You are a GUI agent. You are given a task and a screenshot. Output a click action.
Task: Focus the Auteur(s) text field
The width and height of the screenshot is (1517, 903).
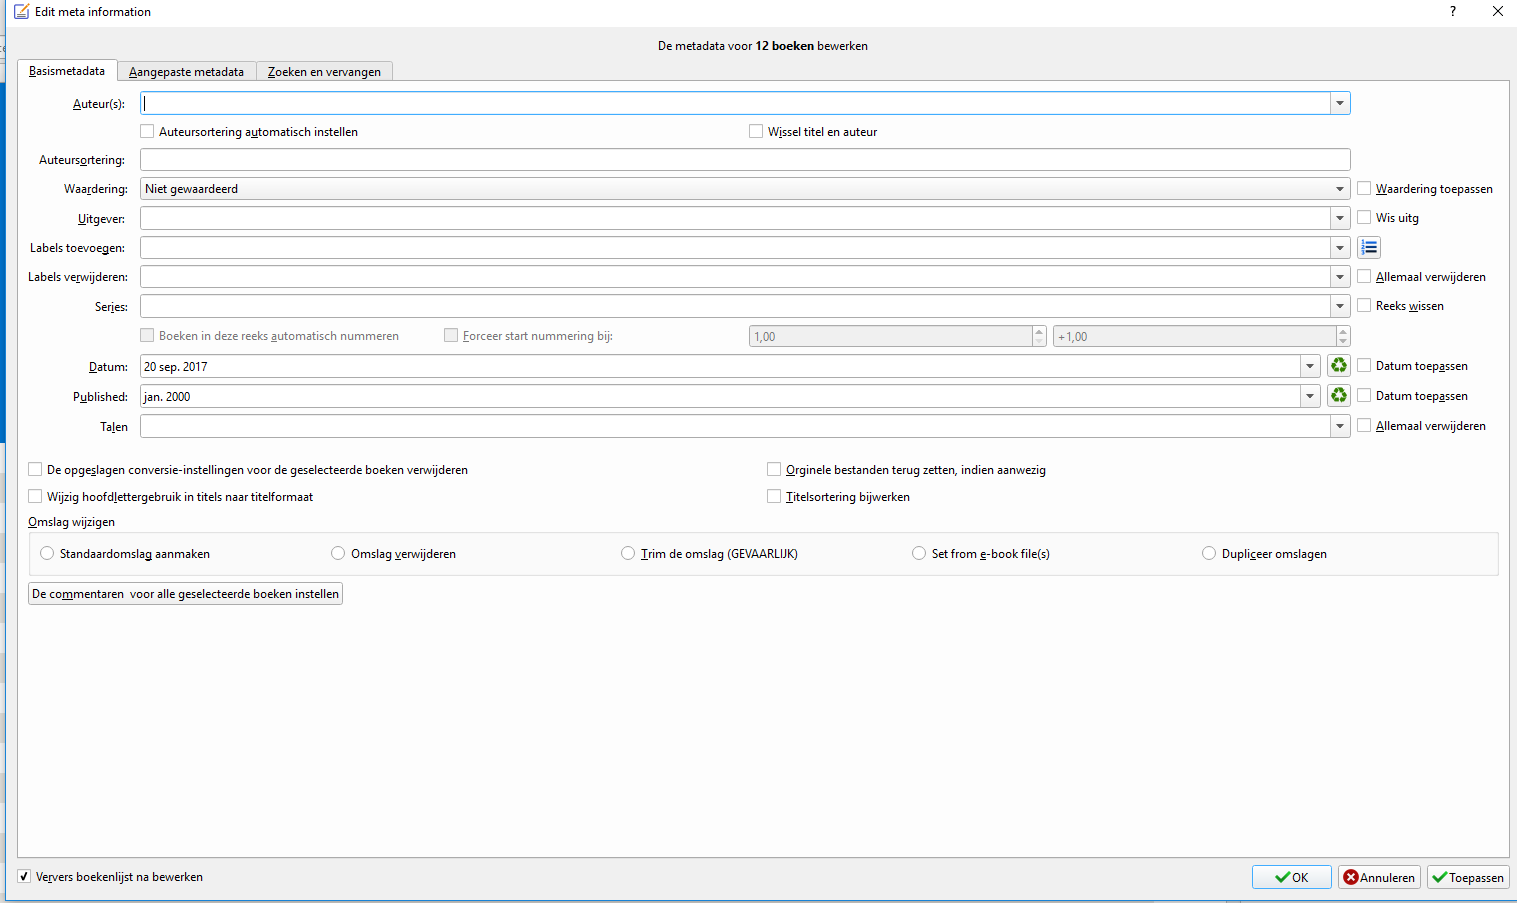point(735,103)
